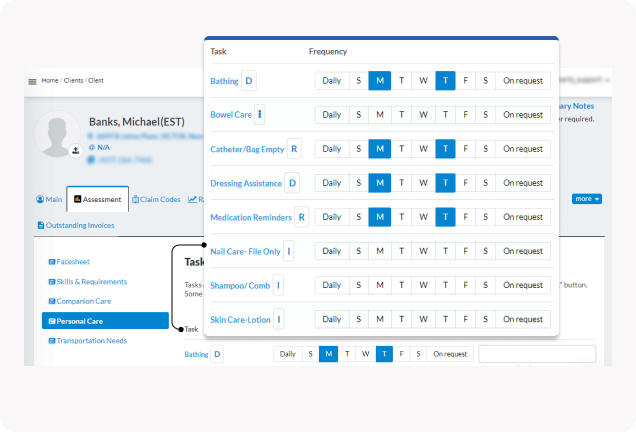Open the Catheter/Bag Empty task link

click(x=247, y=149)
